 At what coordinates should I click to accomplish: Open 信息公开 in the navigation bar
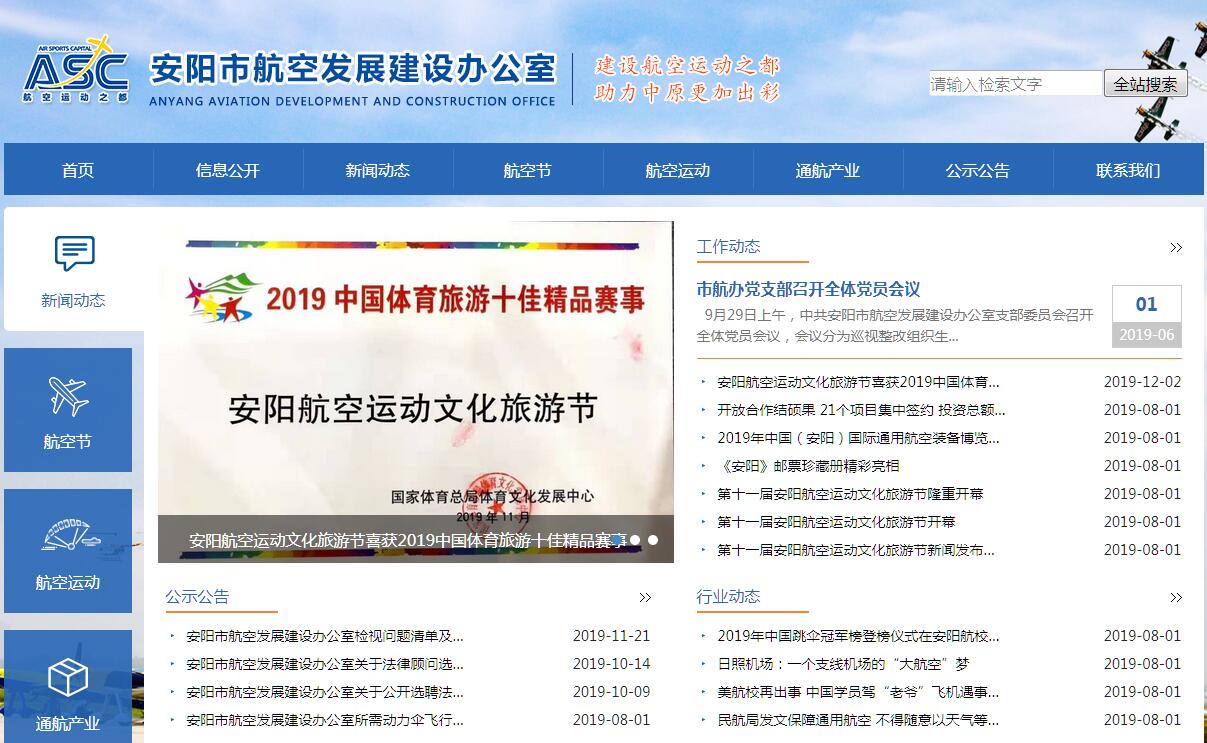coord(228,170)
